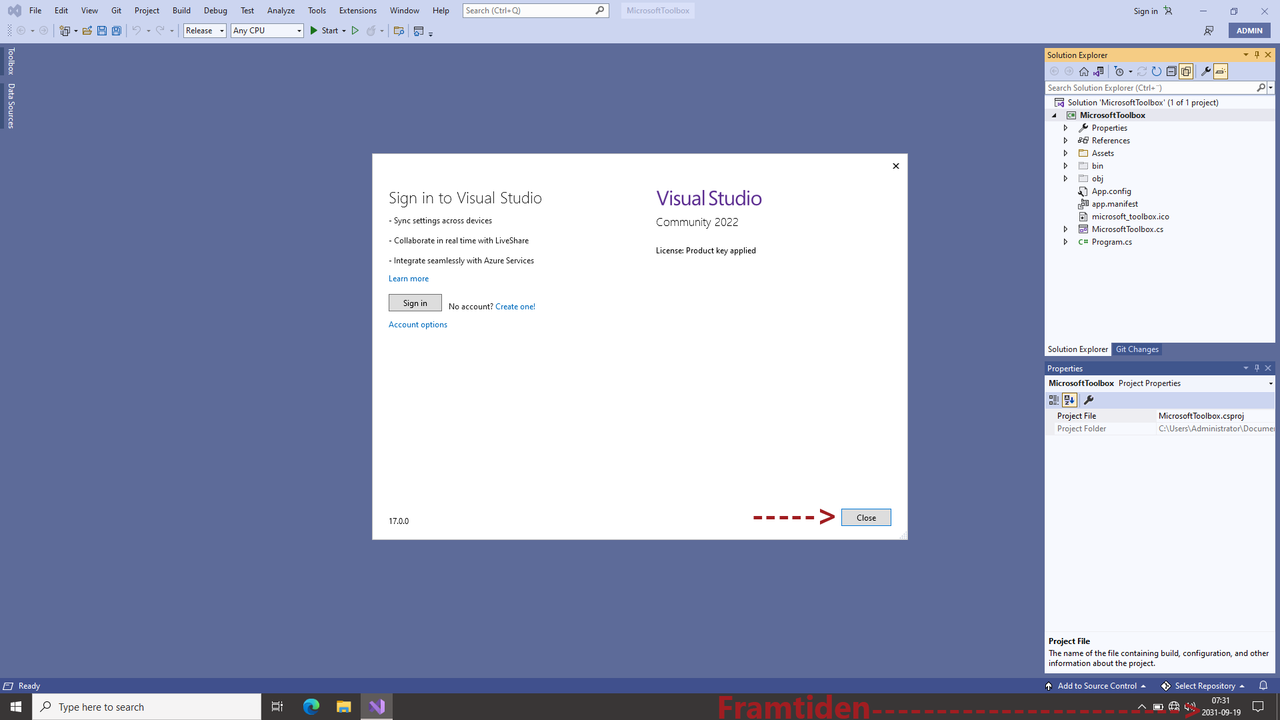Image resolution: width=1280 pixels, height=720 pixels.
Task: Open the Extensions menu
Action: (357, 10)
